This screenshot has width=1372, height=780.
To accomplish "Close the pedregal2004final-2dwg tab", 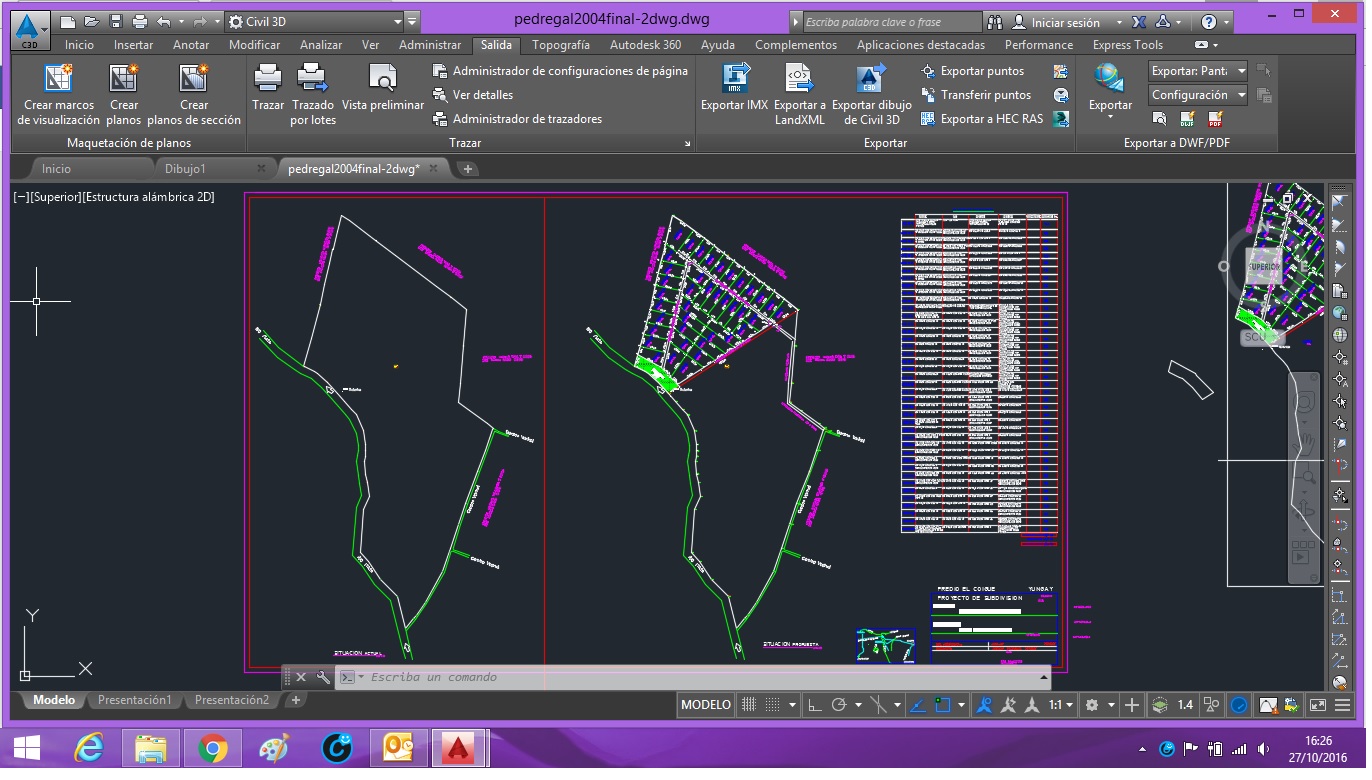I will point(433,169).
